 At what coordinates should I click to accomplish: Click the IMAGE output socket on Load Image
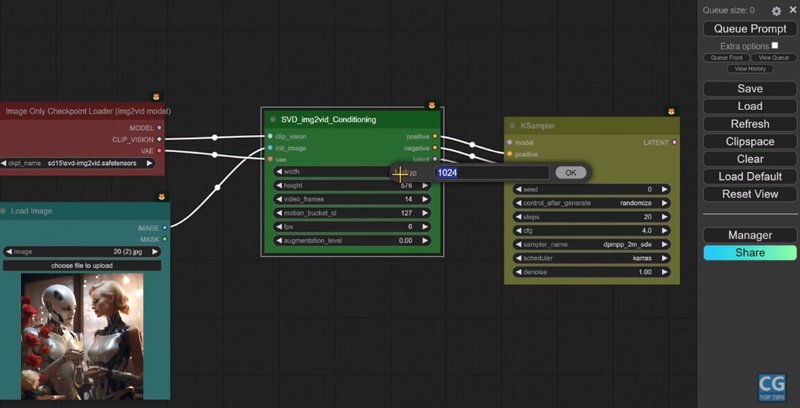point(165,227)
